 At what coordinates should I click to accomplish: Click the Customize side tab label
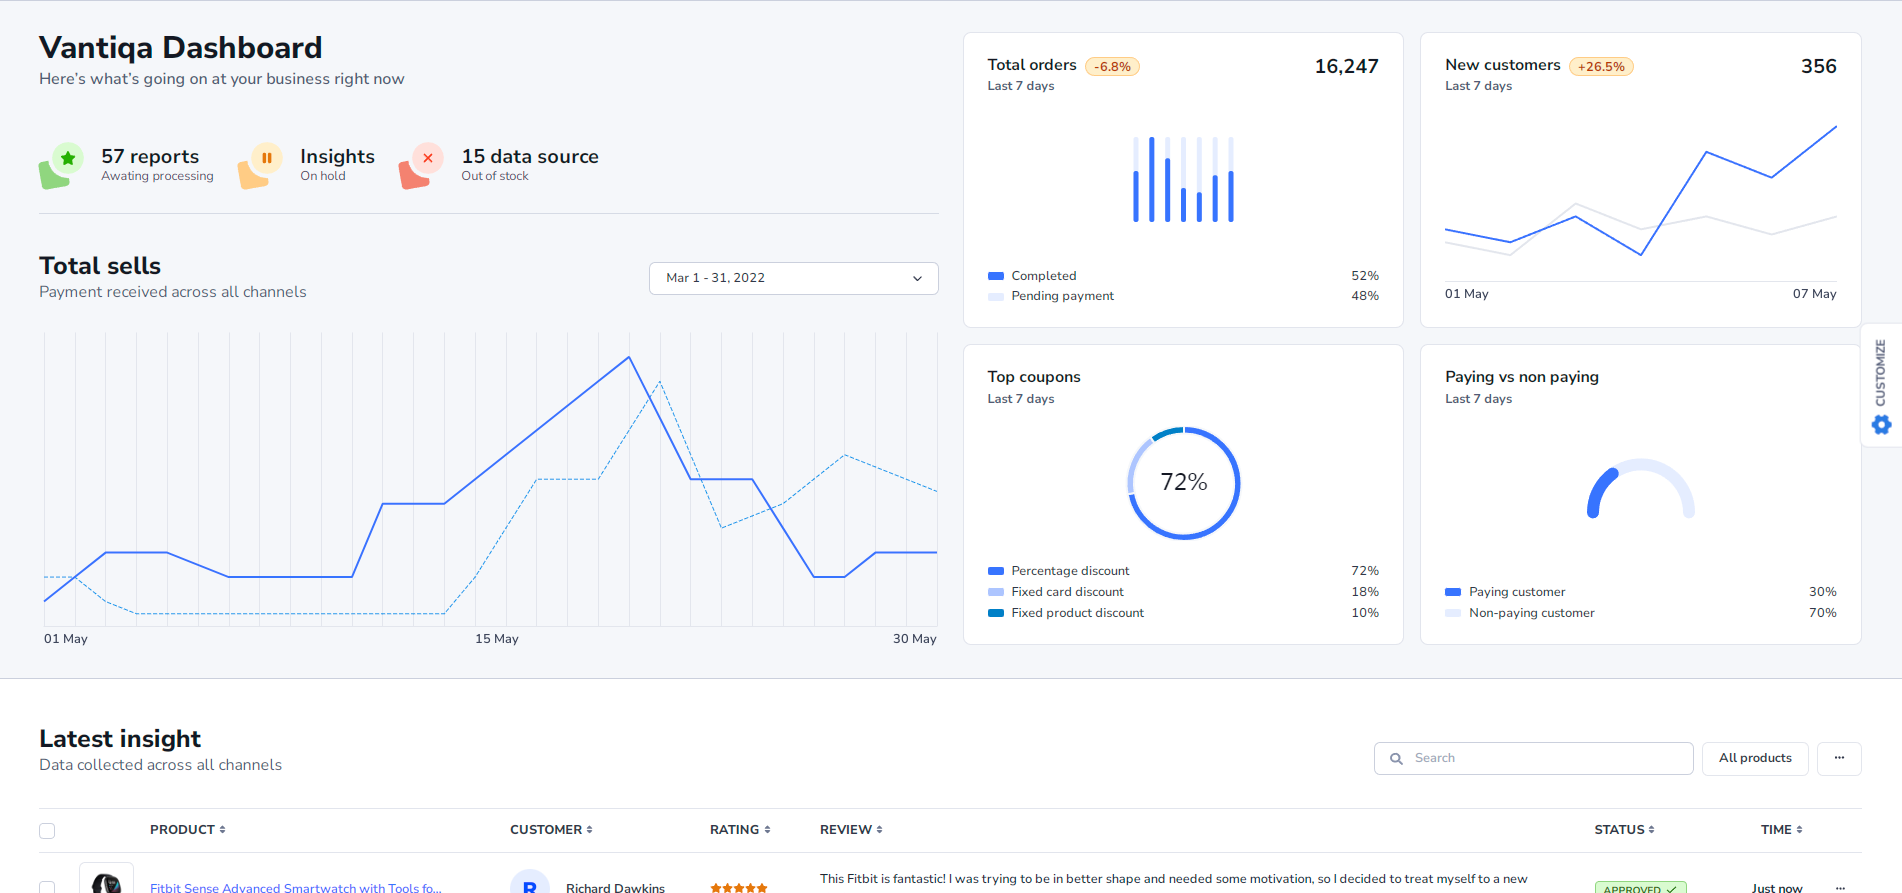point(1880,373)
